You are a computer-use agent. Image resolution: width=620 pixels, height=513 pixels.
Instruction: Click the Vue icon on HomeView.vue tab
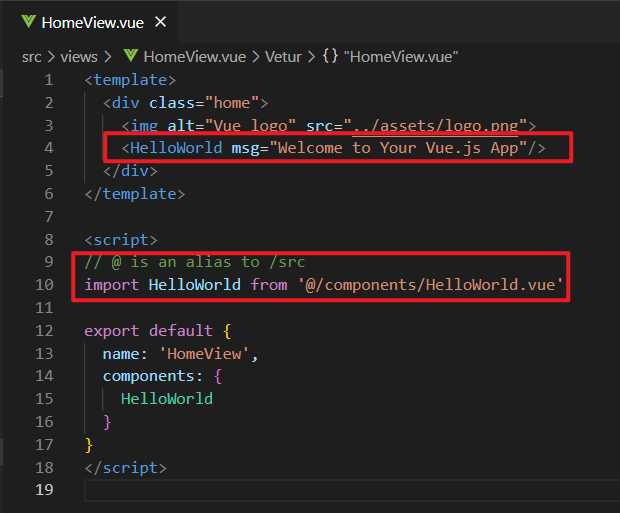tap(28, 22)
